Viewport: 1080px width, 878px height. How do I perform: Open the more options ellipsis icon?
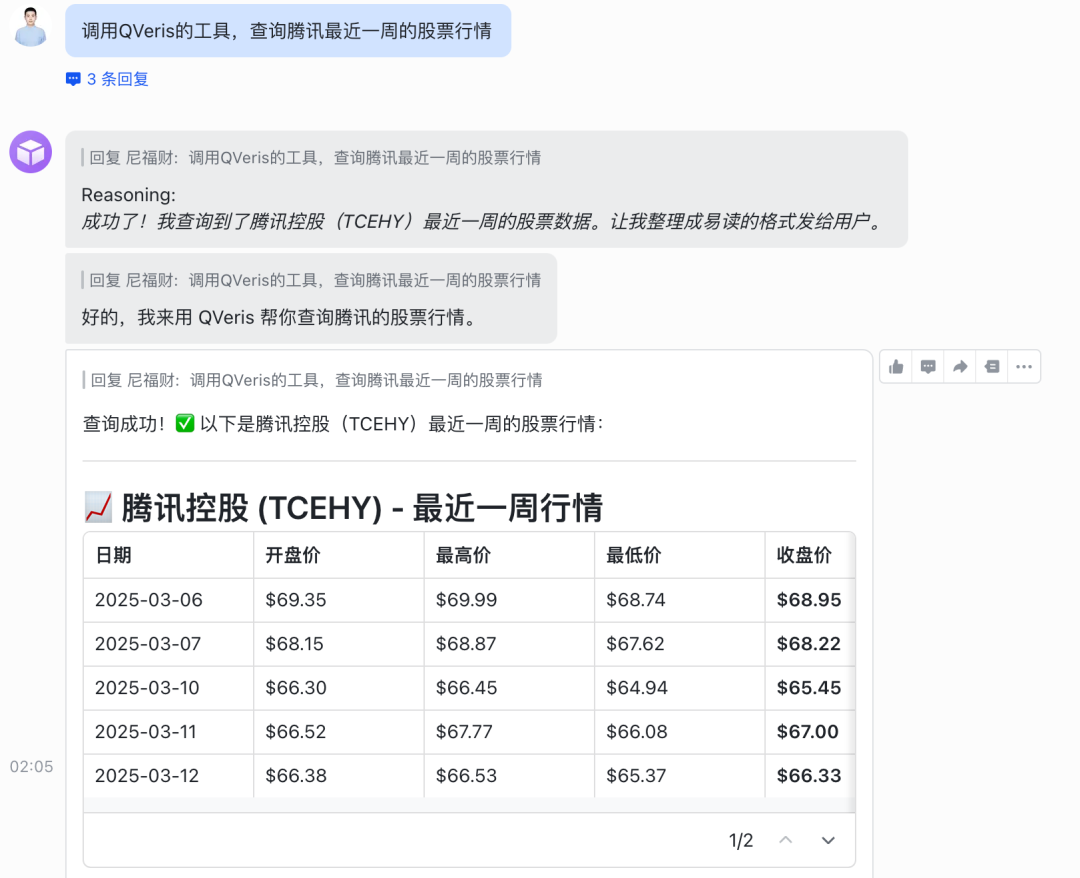coord(1023,366)
